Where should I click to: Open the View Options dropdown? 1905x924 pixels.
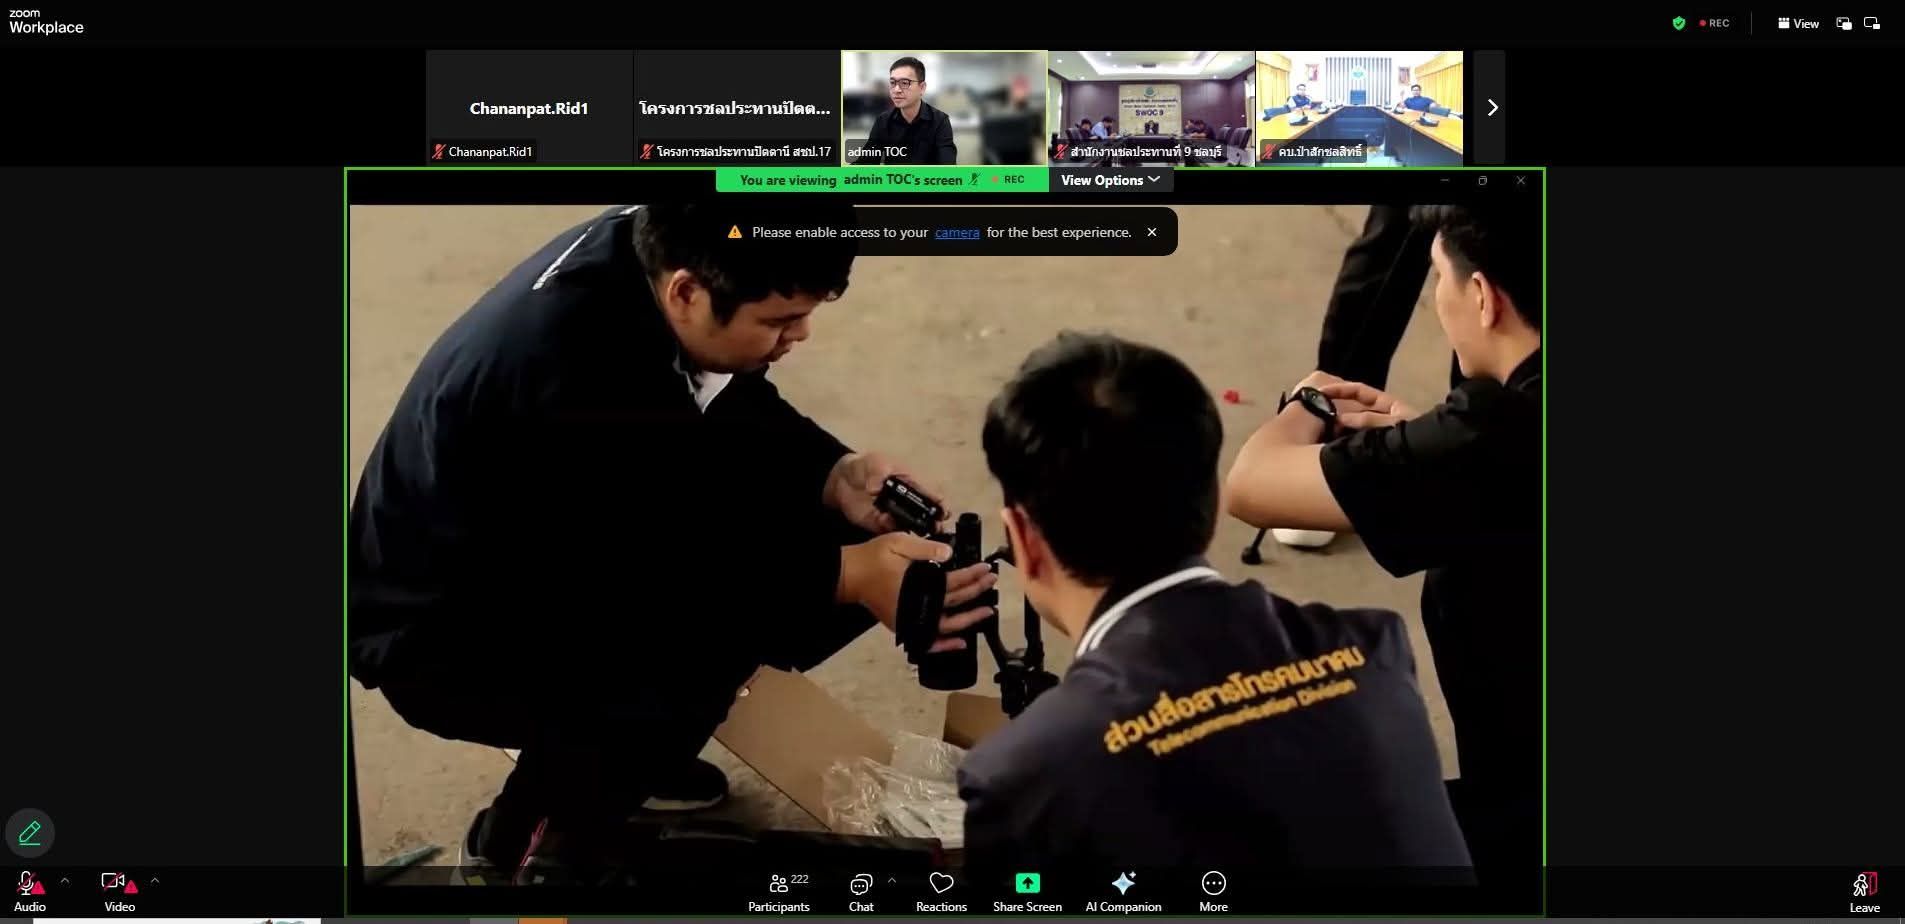coord(1110,180)
